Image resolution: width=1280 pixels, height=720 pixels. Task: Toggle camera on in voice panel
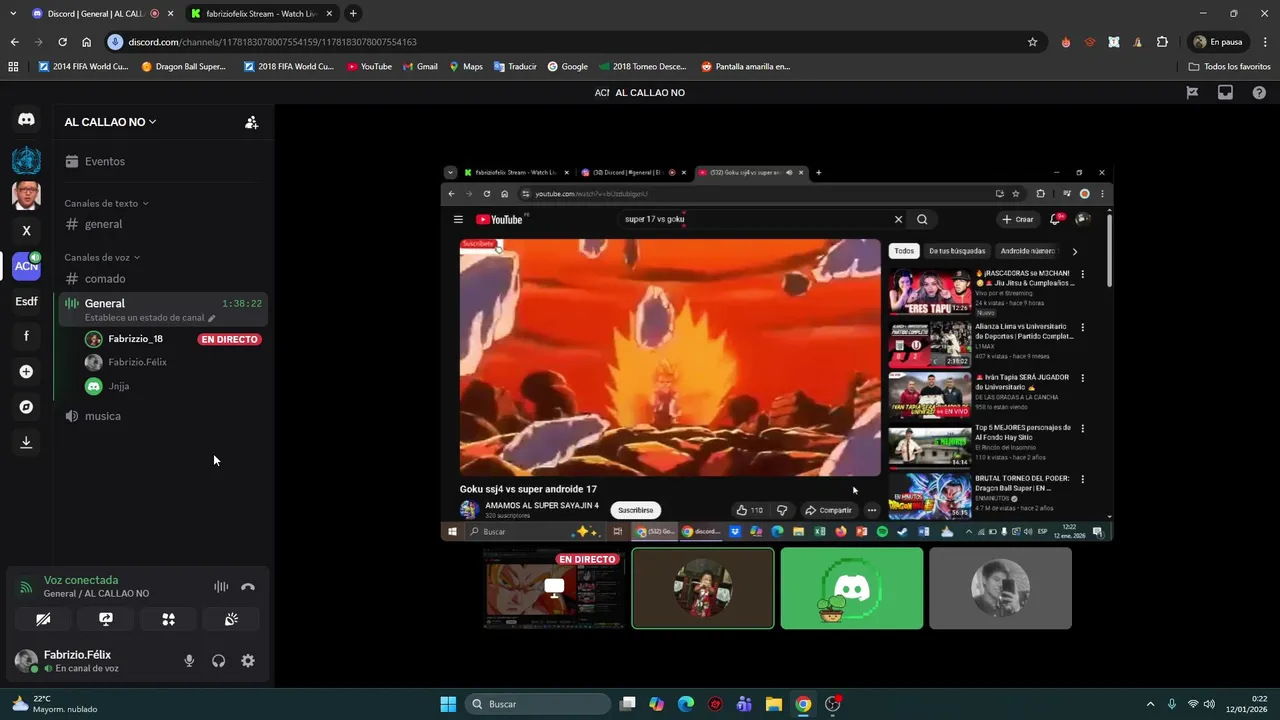43,619
